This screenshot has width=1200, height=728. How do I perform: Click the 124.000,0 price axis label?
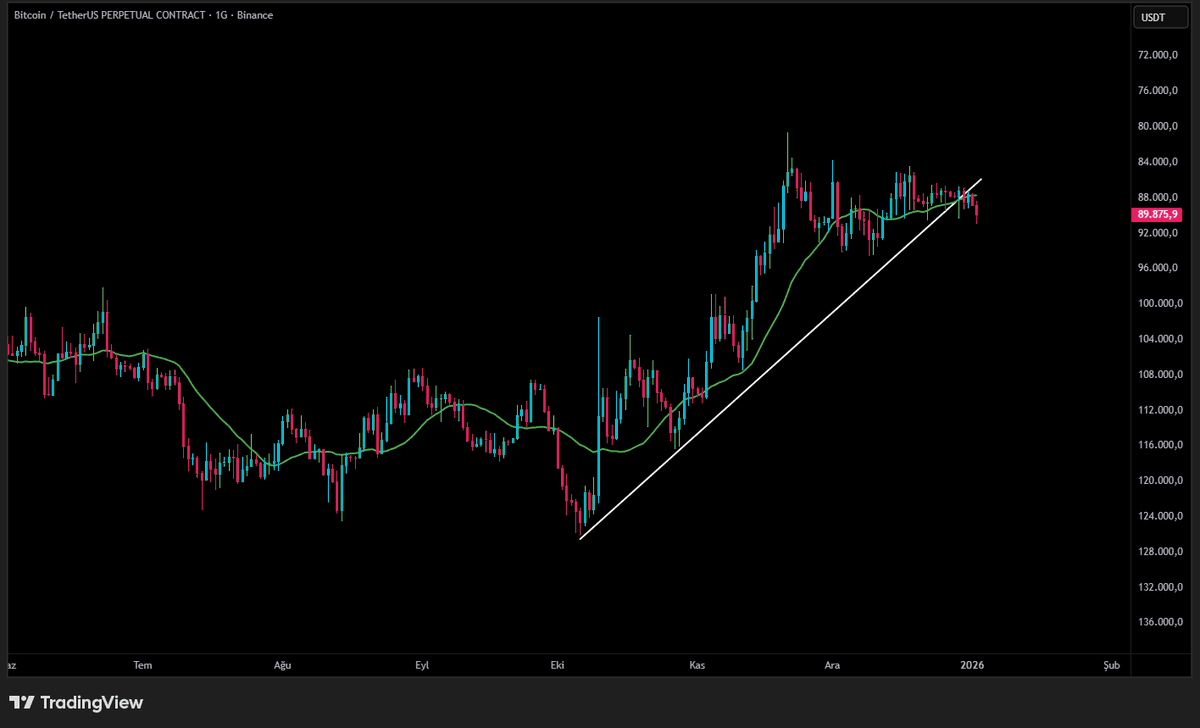tap(1158, 516)
